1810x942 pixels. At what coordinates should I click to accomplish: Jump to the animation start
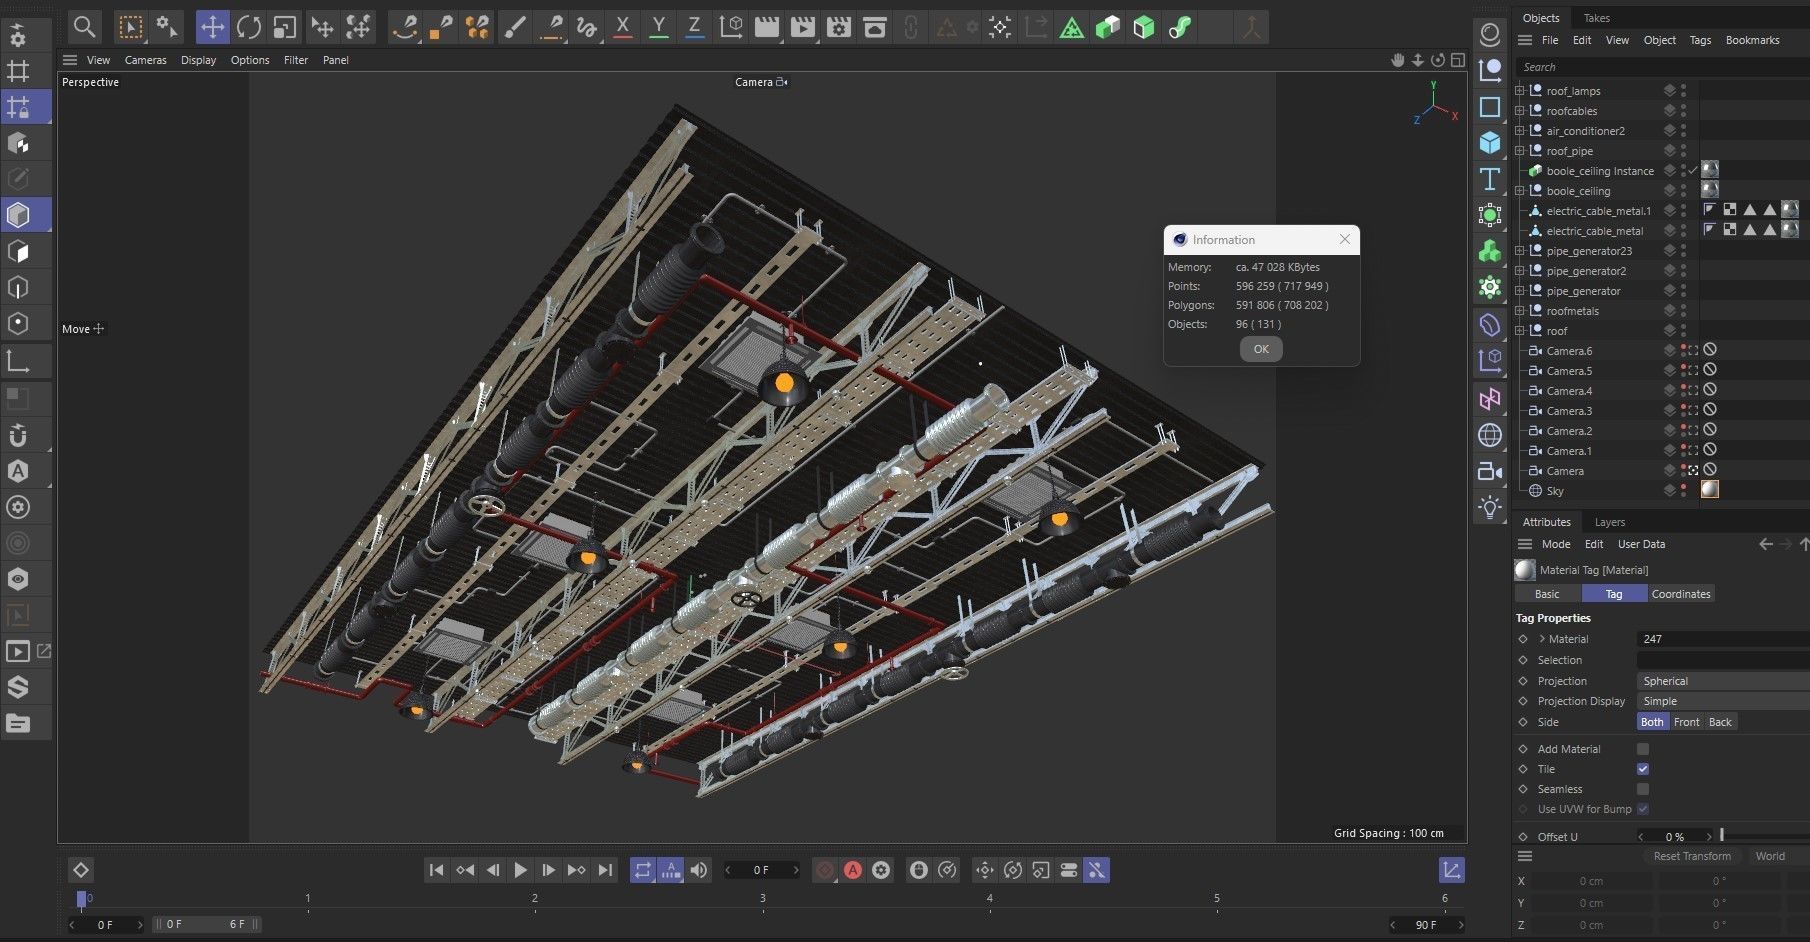(436, 870)
